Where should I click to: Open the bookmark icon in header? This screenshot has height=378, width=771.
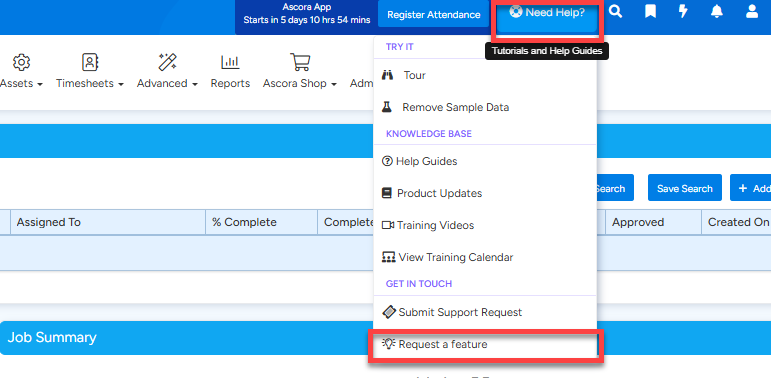(650, 12)
